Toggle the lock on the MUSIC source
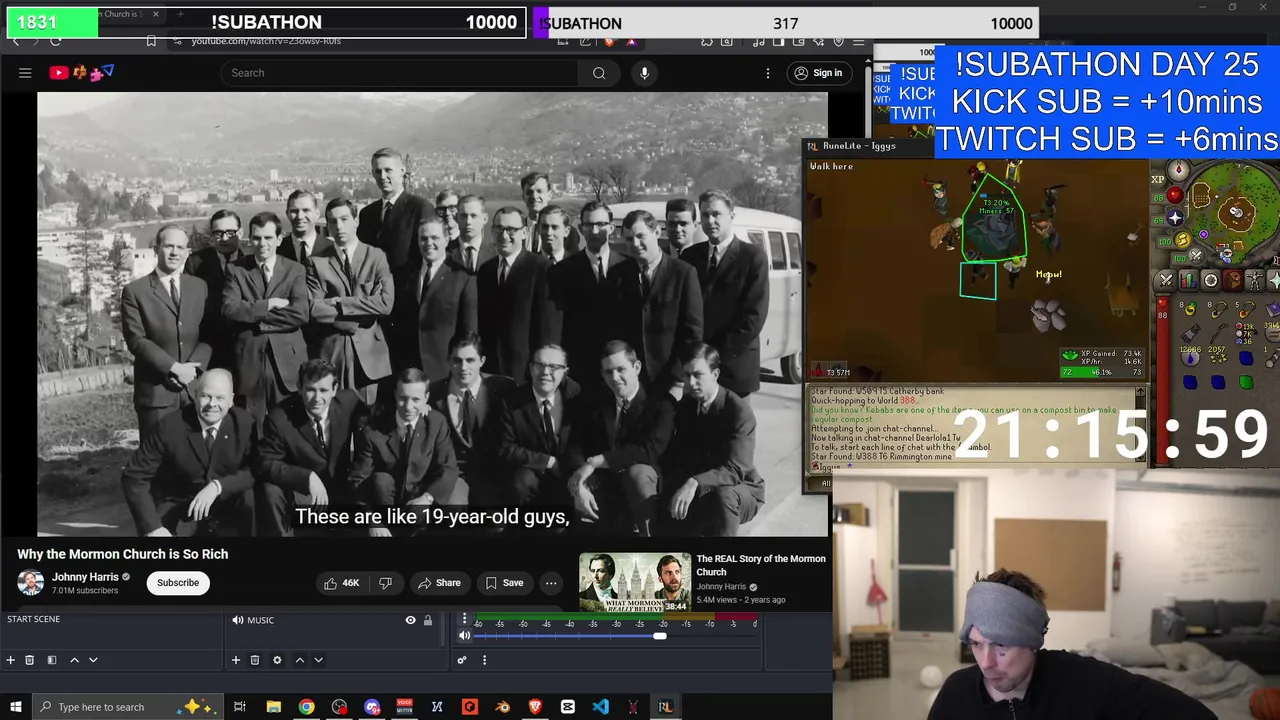 (x=427, y=620)
